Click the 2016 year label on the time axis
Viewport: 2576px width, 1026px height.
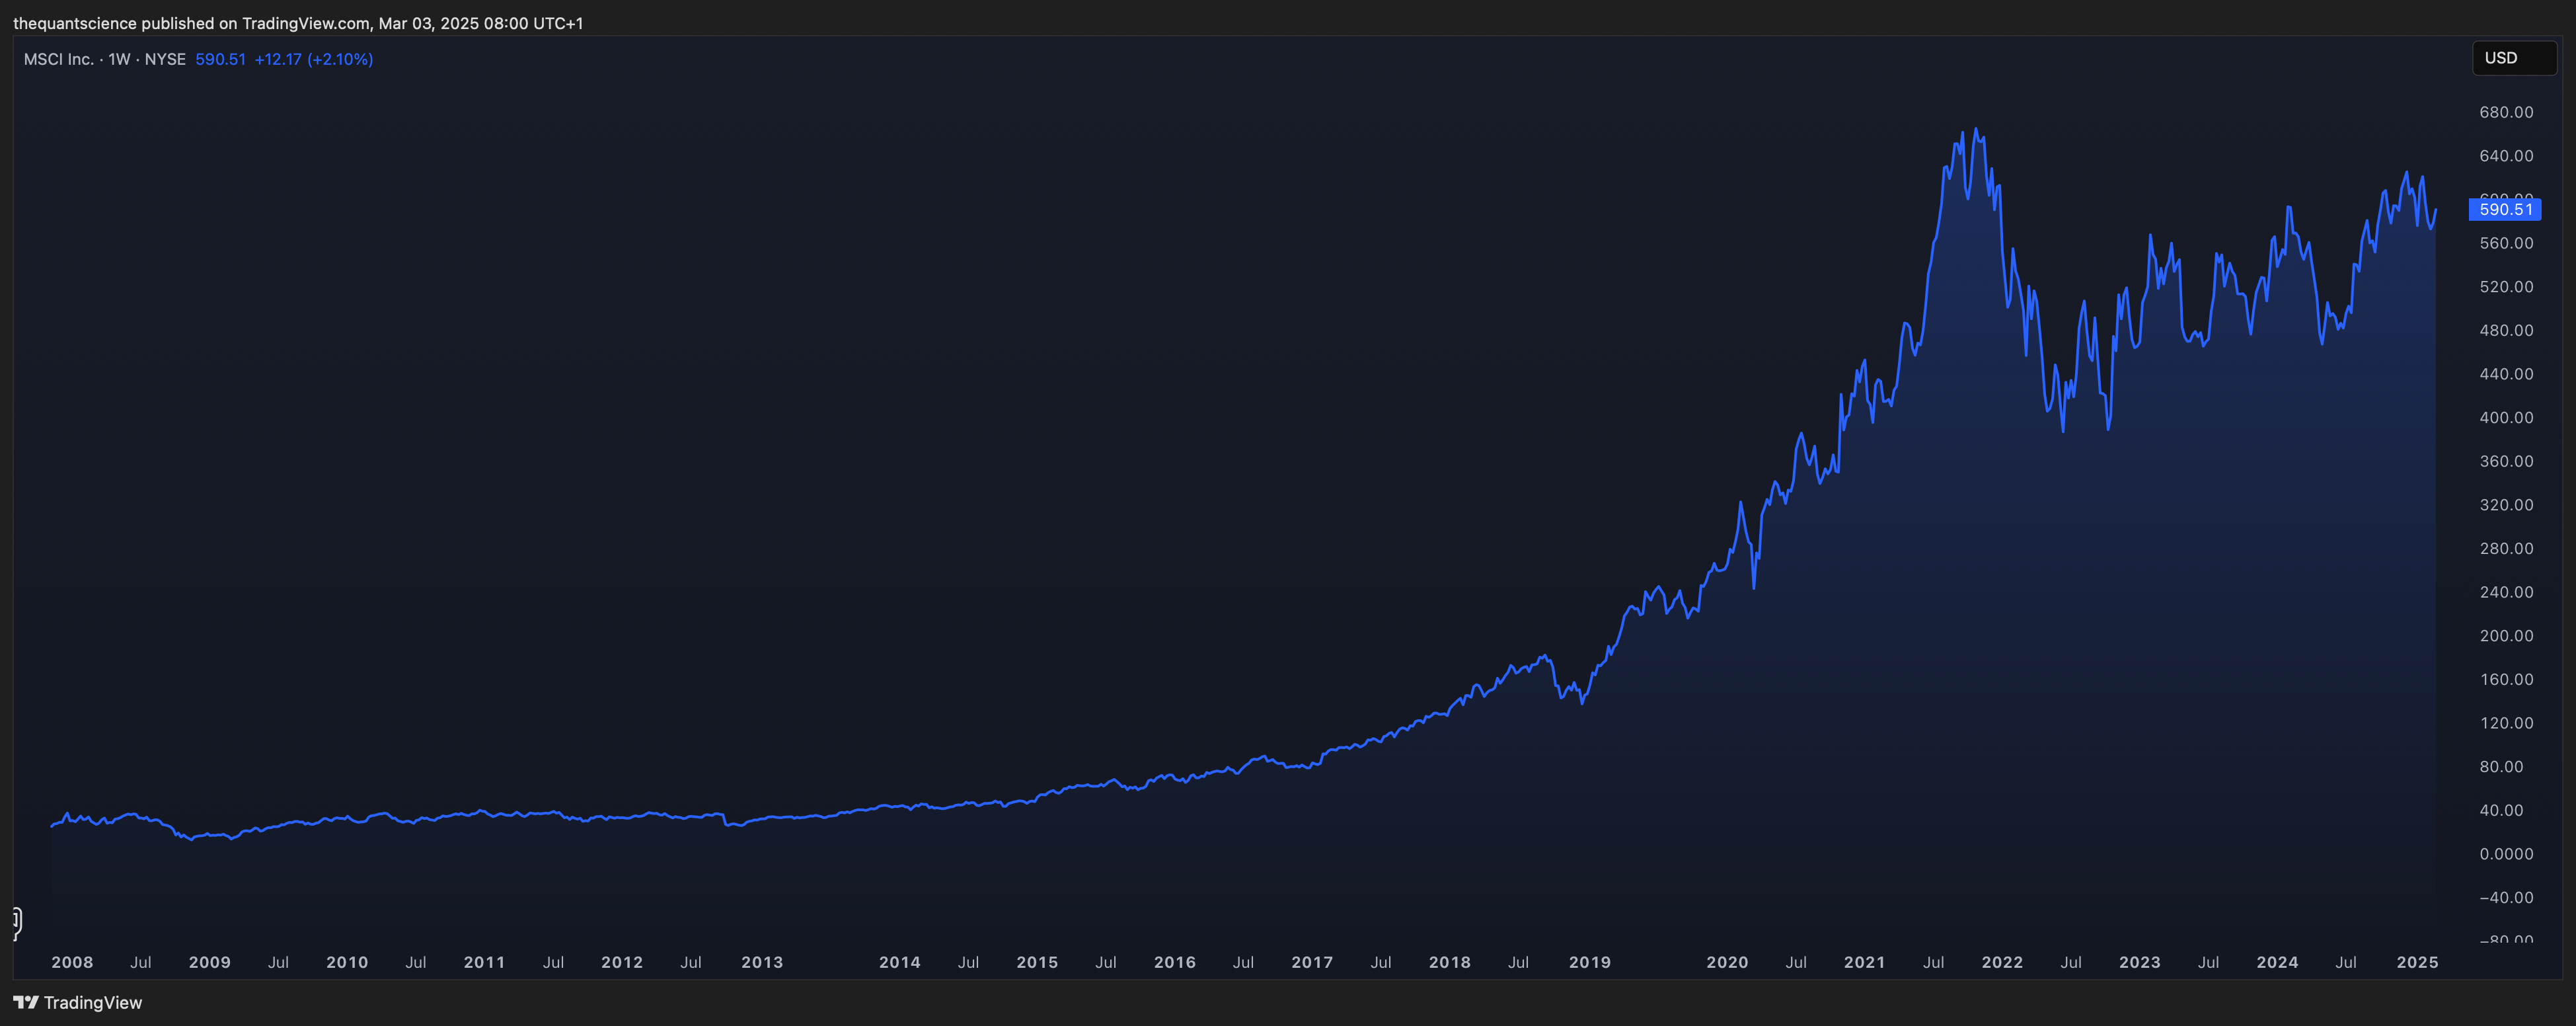click(x=1175, y=962)
